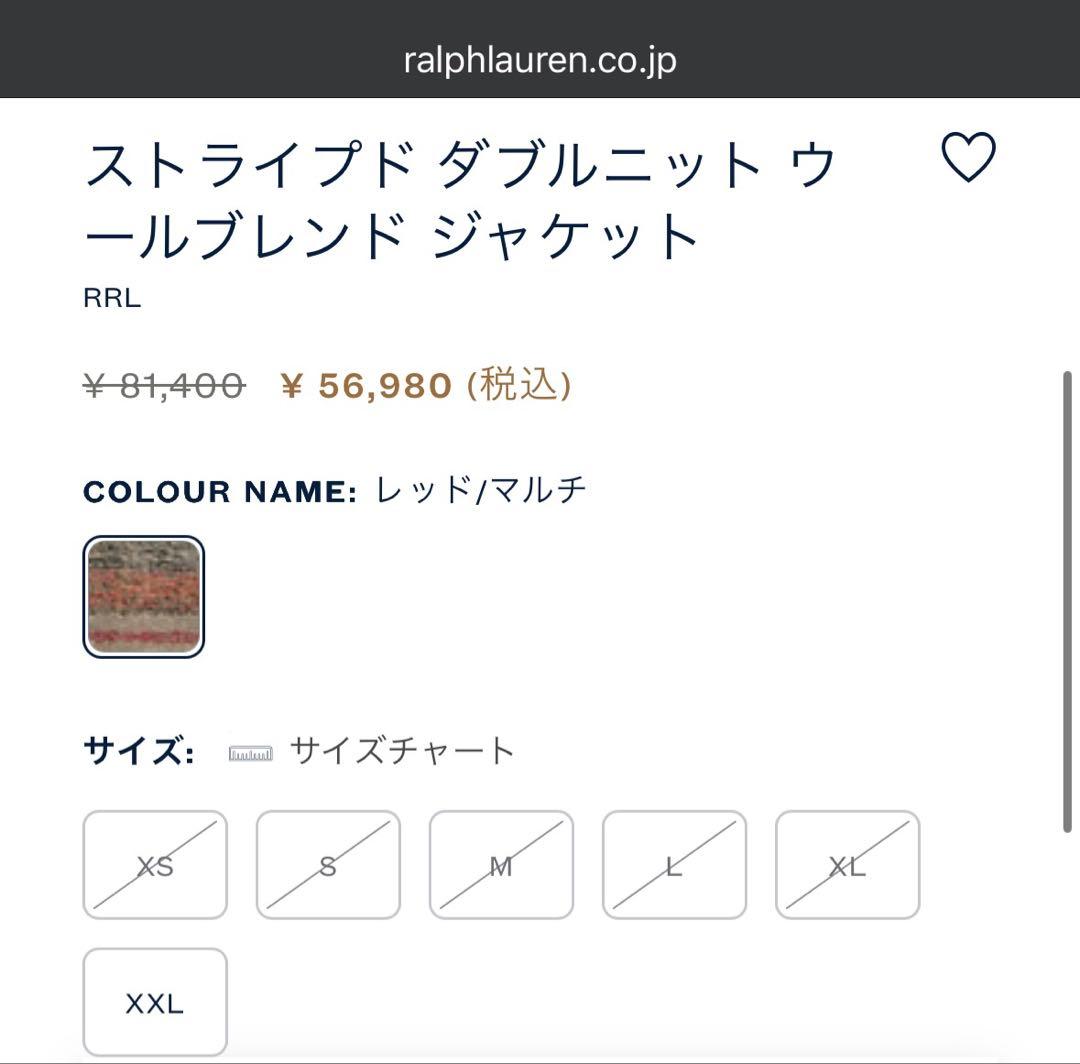Screen dimensions: 1080x1064
Task: Tap the struck-through XL size
Action: tap(847, 865)
